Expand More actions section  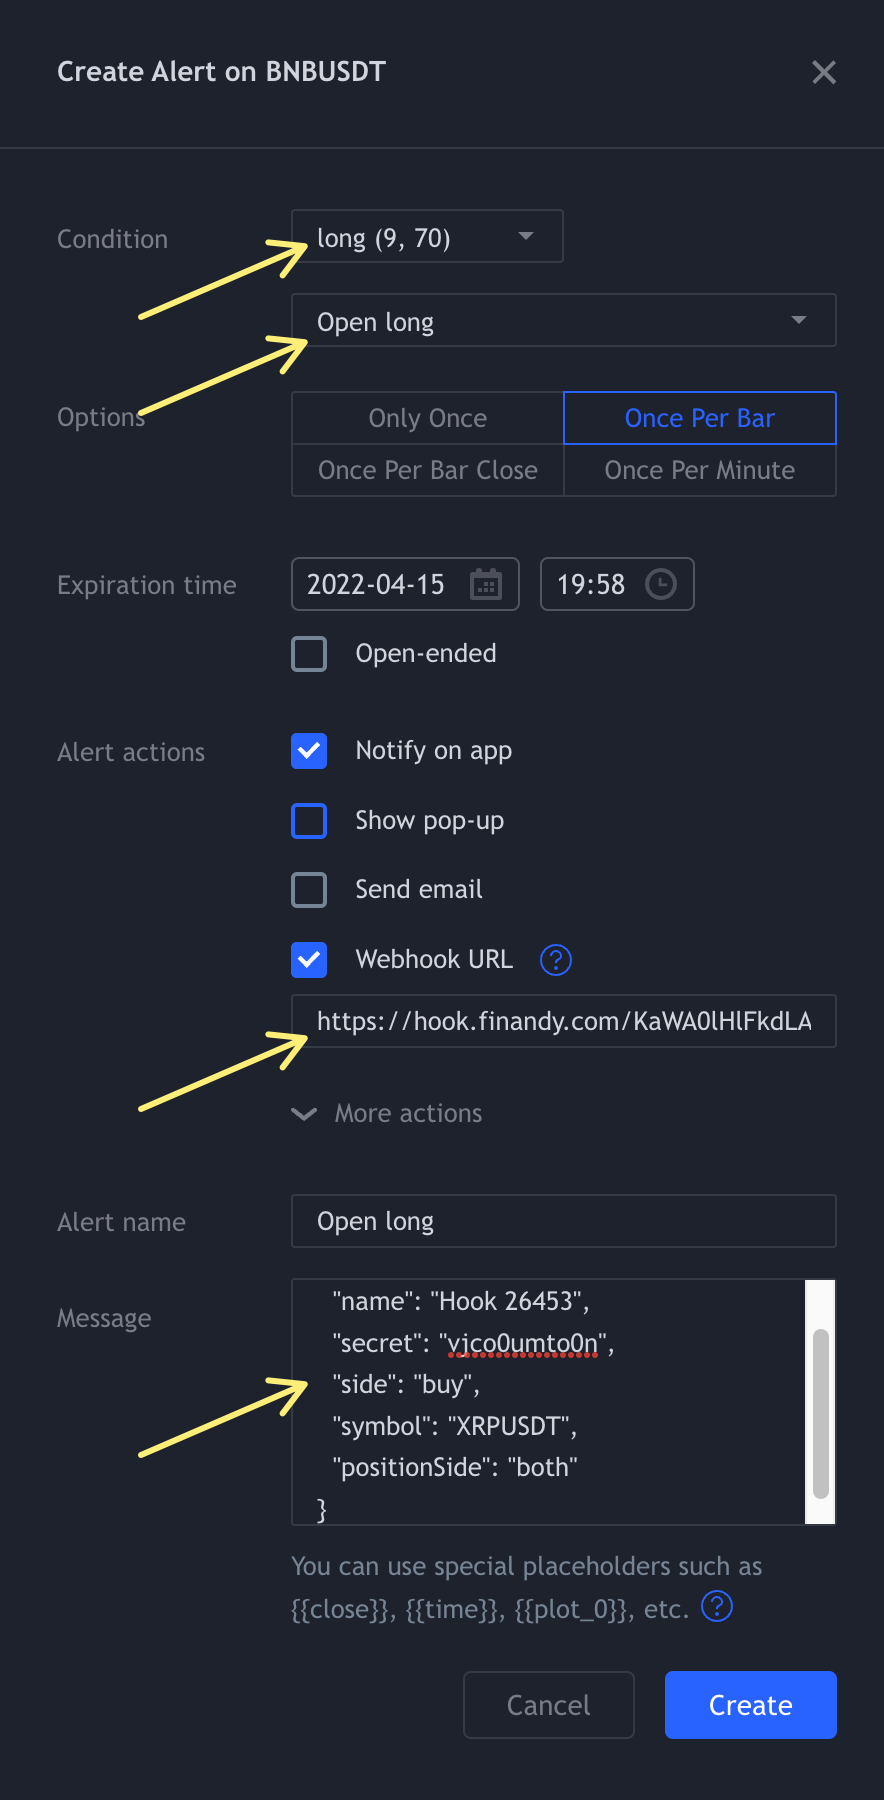click(387, 1114)
